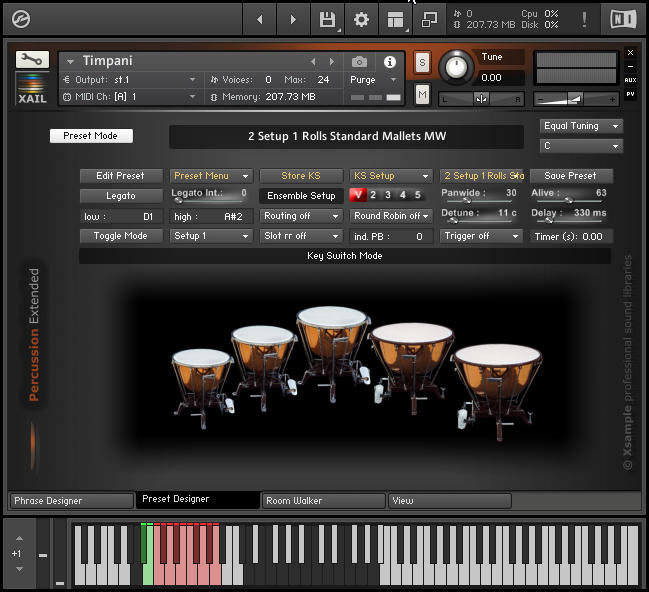The height and width of the screenshot is (592, 649).
Task: Open the Slot rr off dropdown
Action: tap(301, 236)
